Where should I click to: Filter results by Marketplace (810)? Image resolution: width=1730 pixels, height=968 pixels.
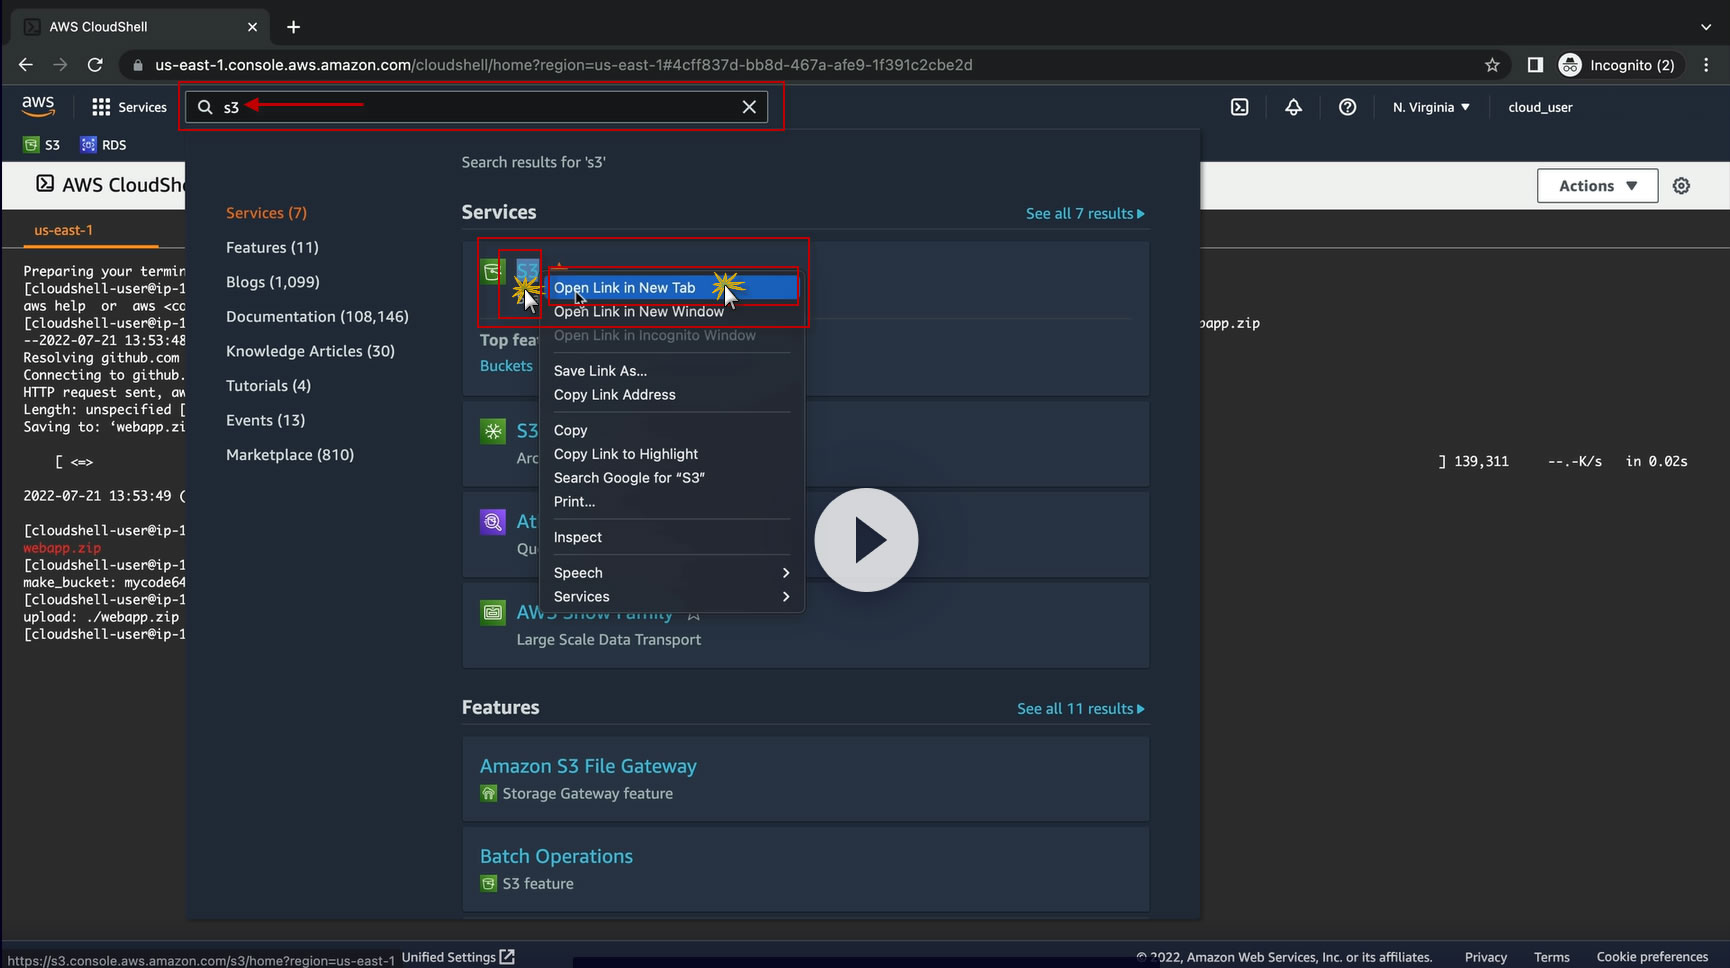tap(290, 455)
